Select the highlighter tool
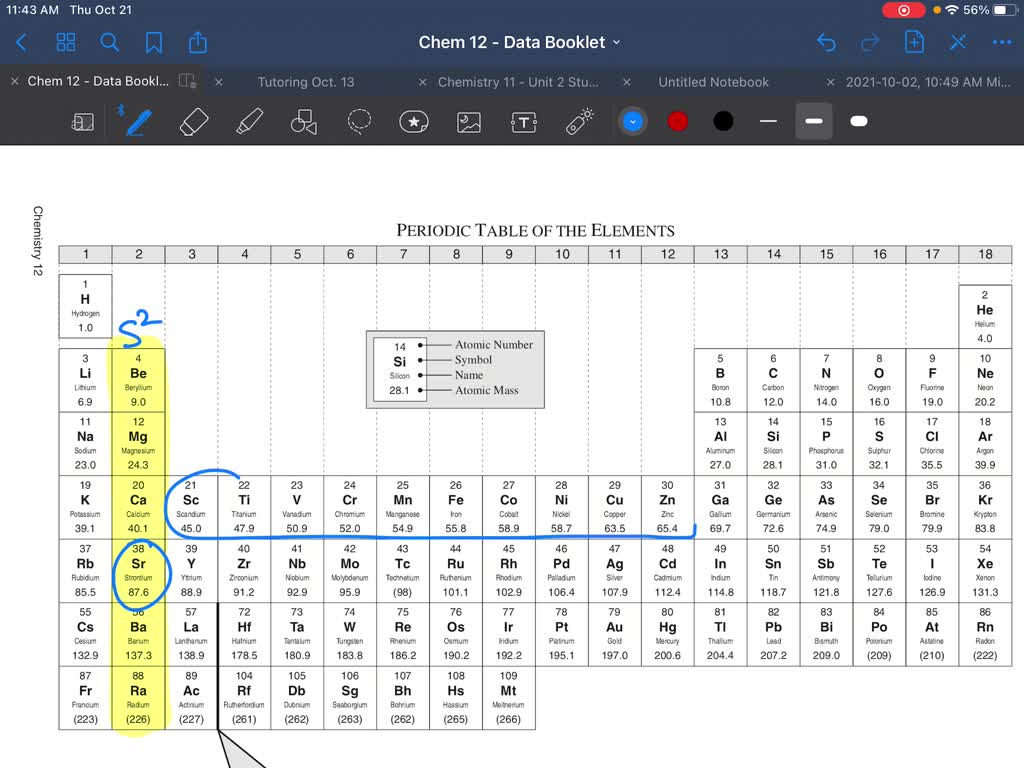Image resolution: width=1024 pixels, height=768 pixels. (x=249, y=121)
